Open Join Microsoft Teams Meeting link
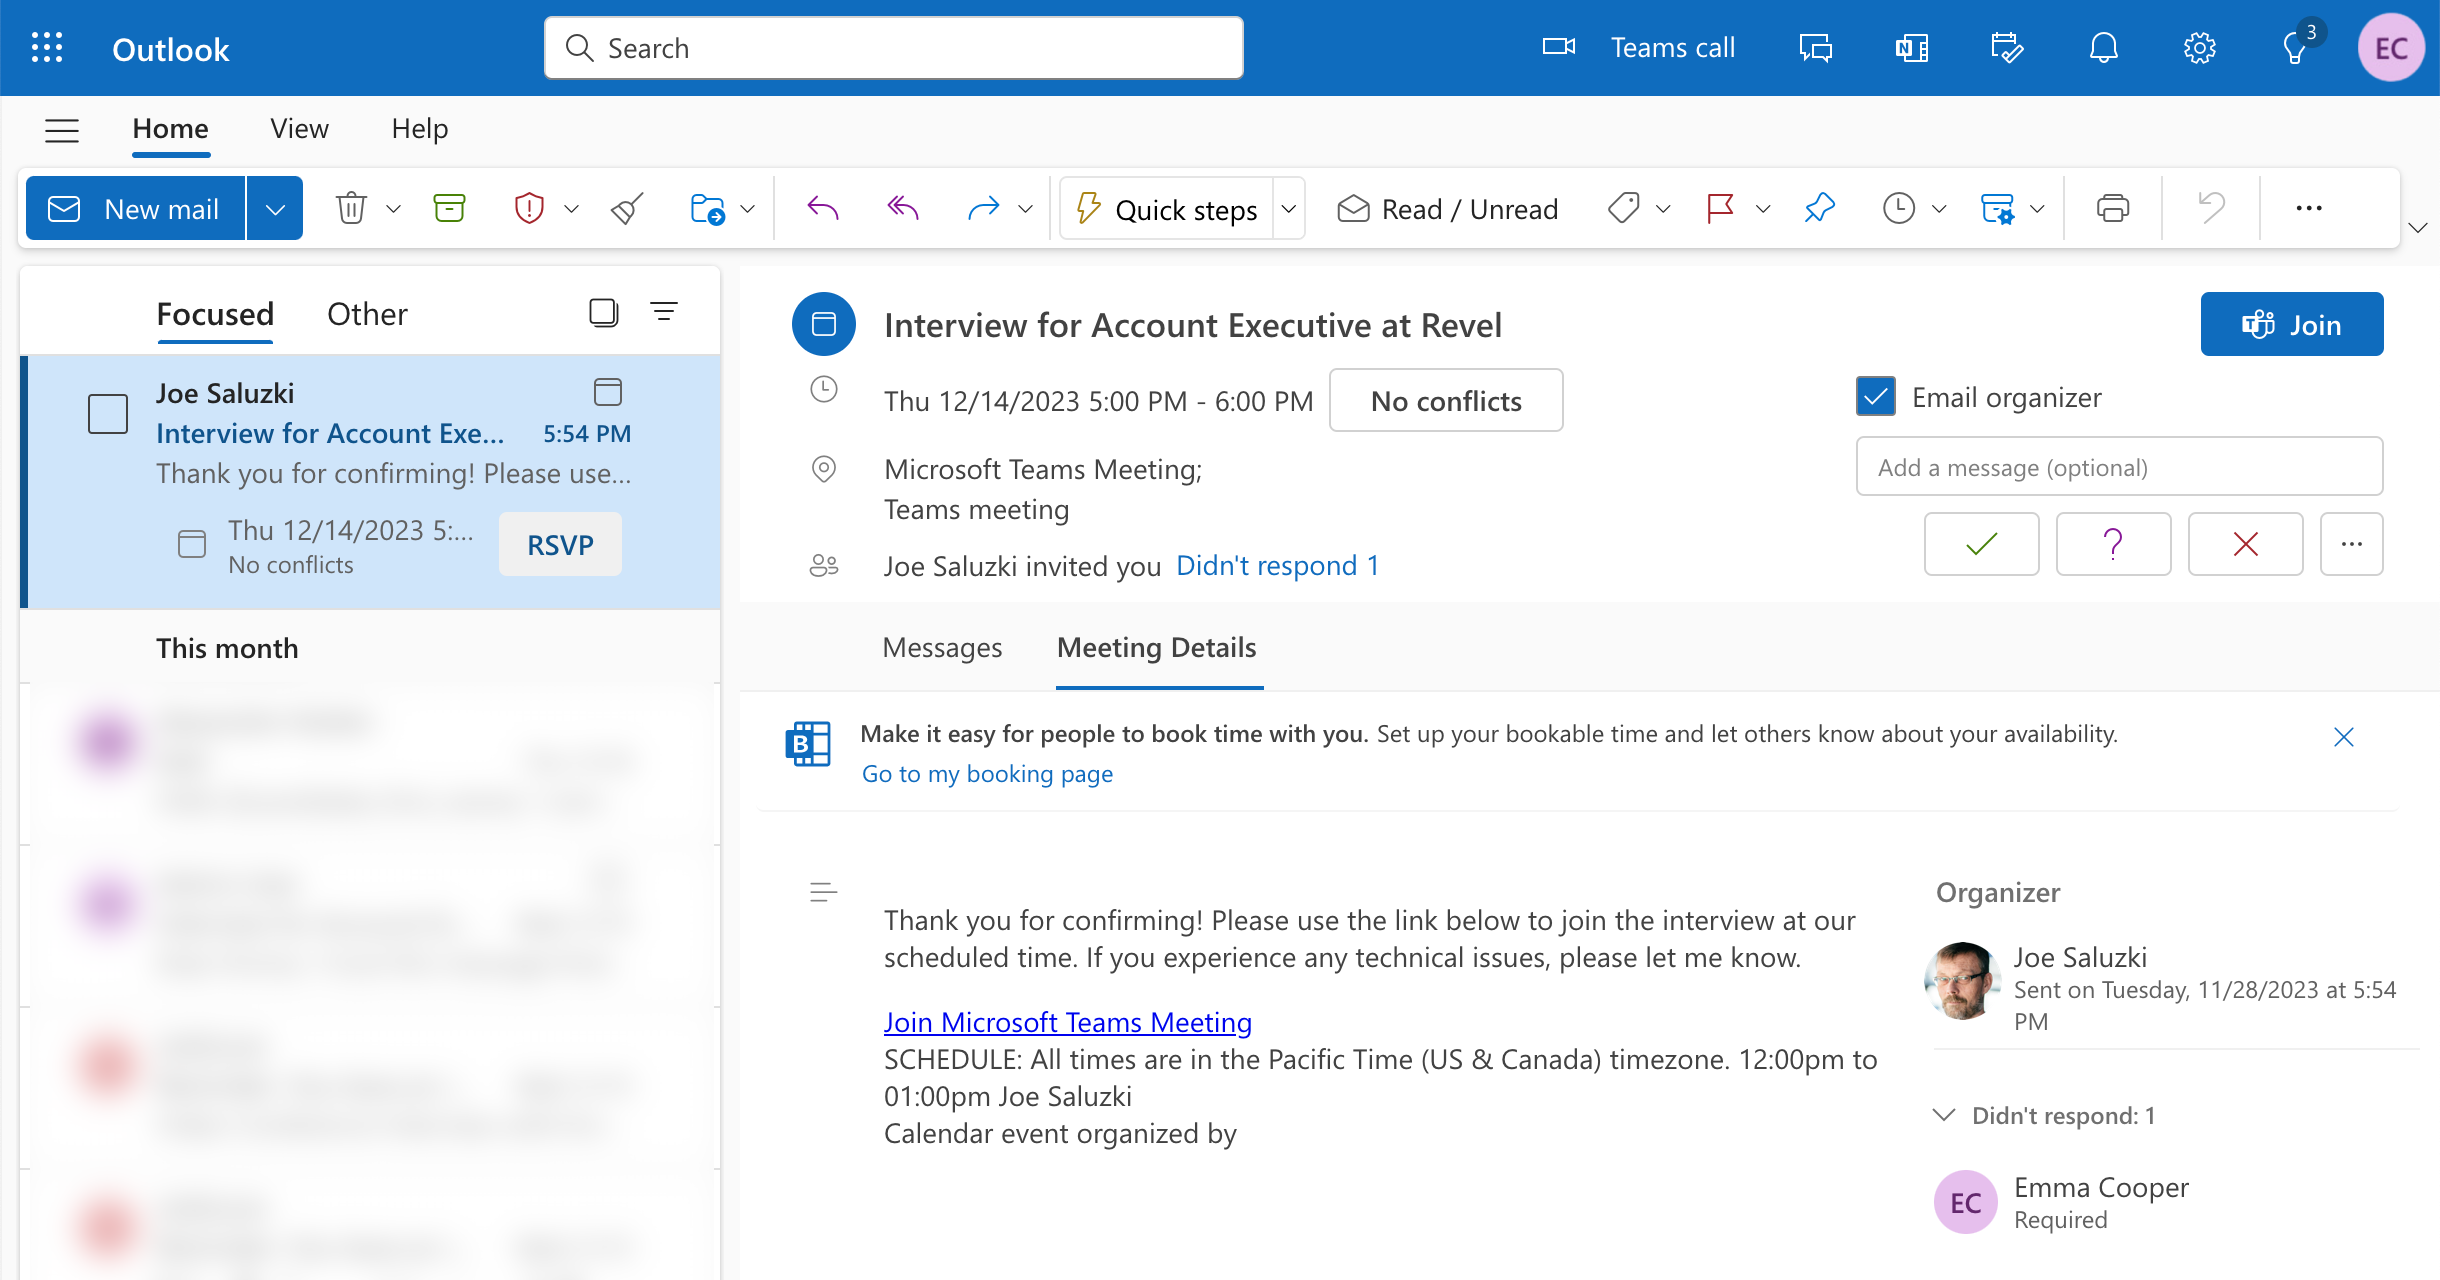 tap(1067, 1022)
